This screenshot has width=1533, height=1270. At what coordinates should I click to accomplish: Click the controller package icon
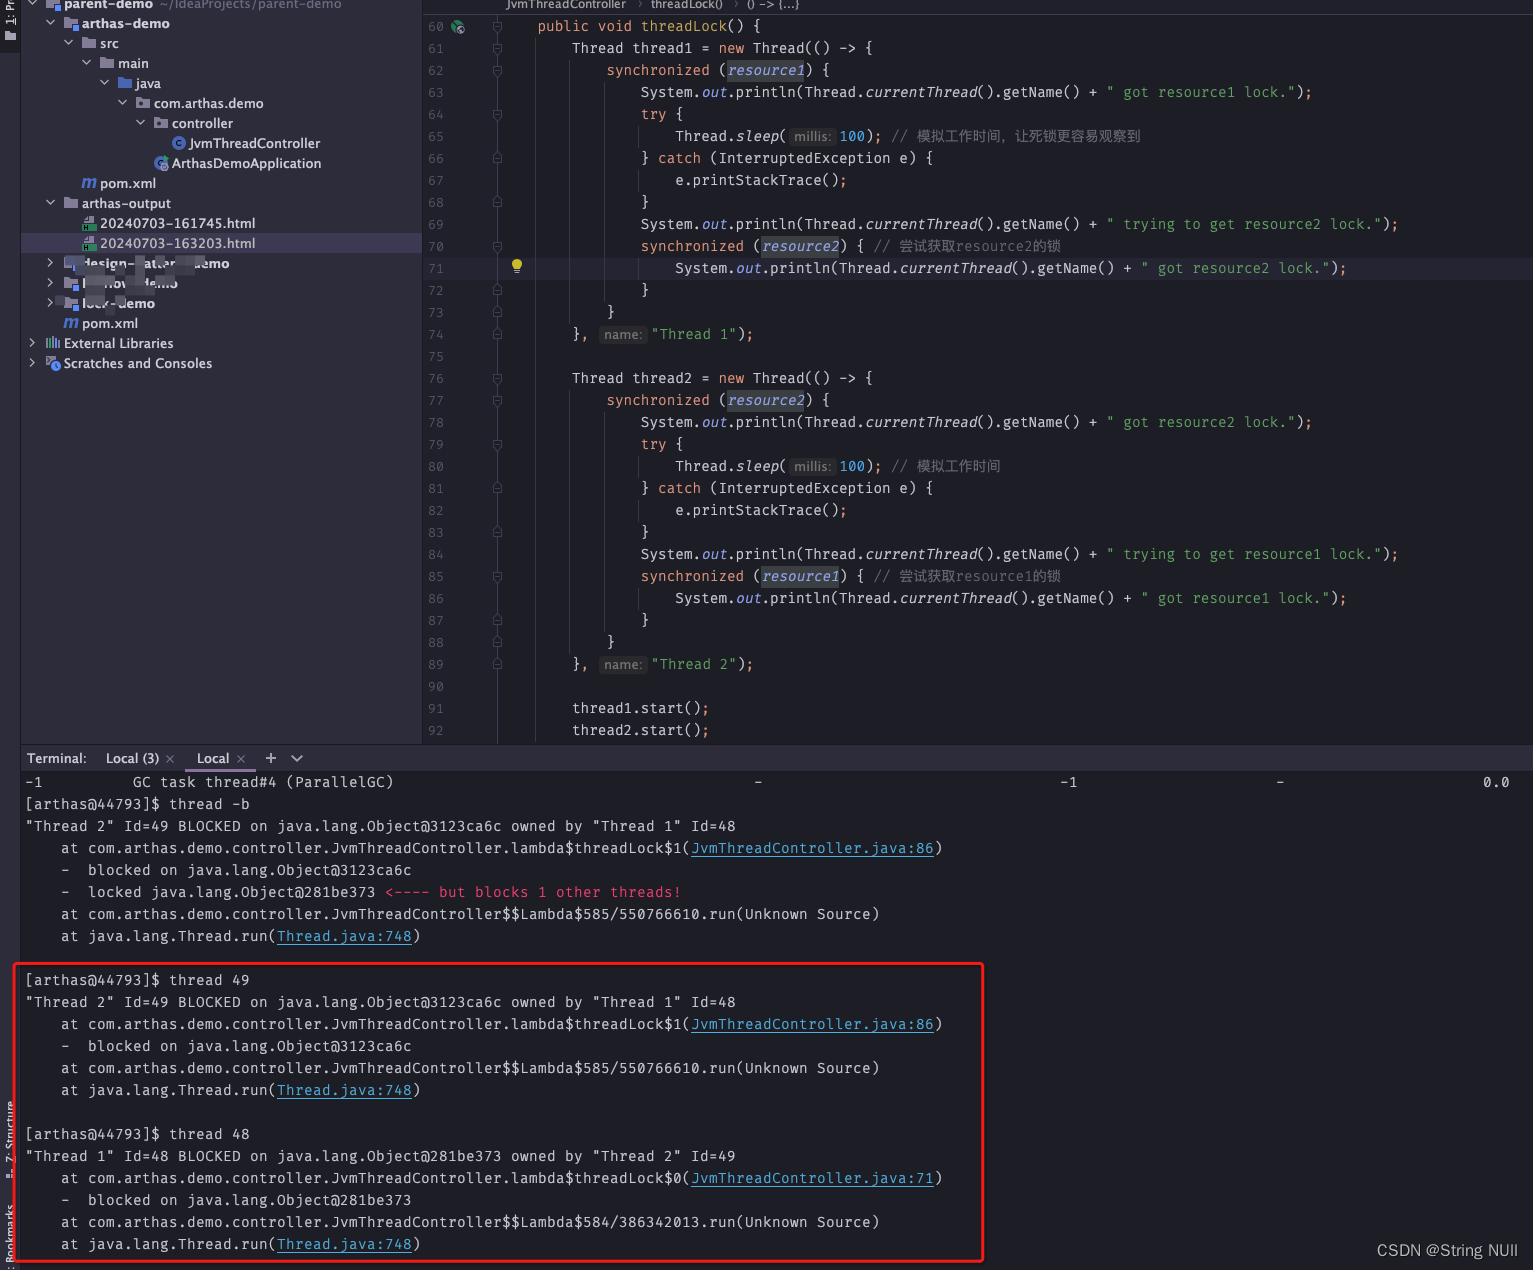[x=161, y=123]
